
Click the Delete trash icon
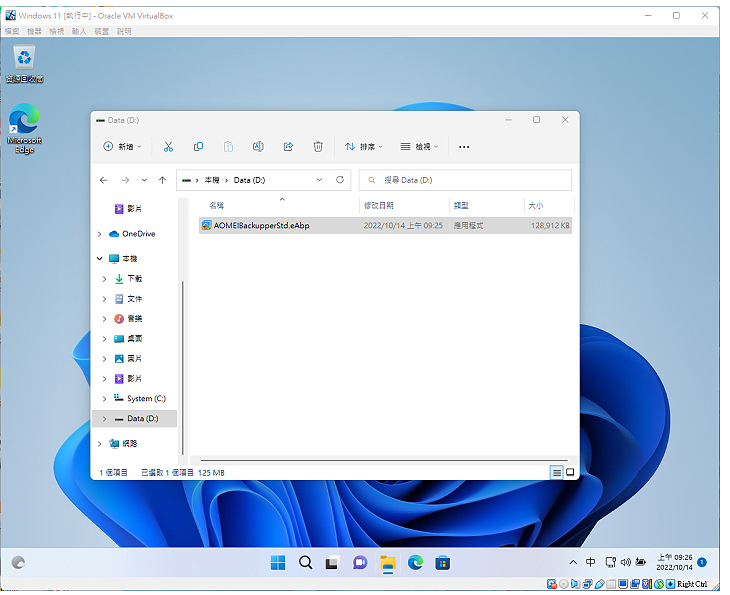318,147
